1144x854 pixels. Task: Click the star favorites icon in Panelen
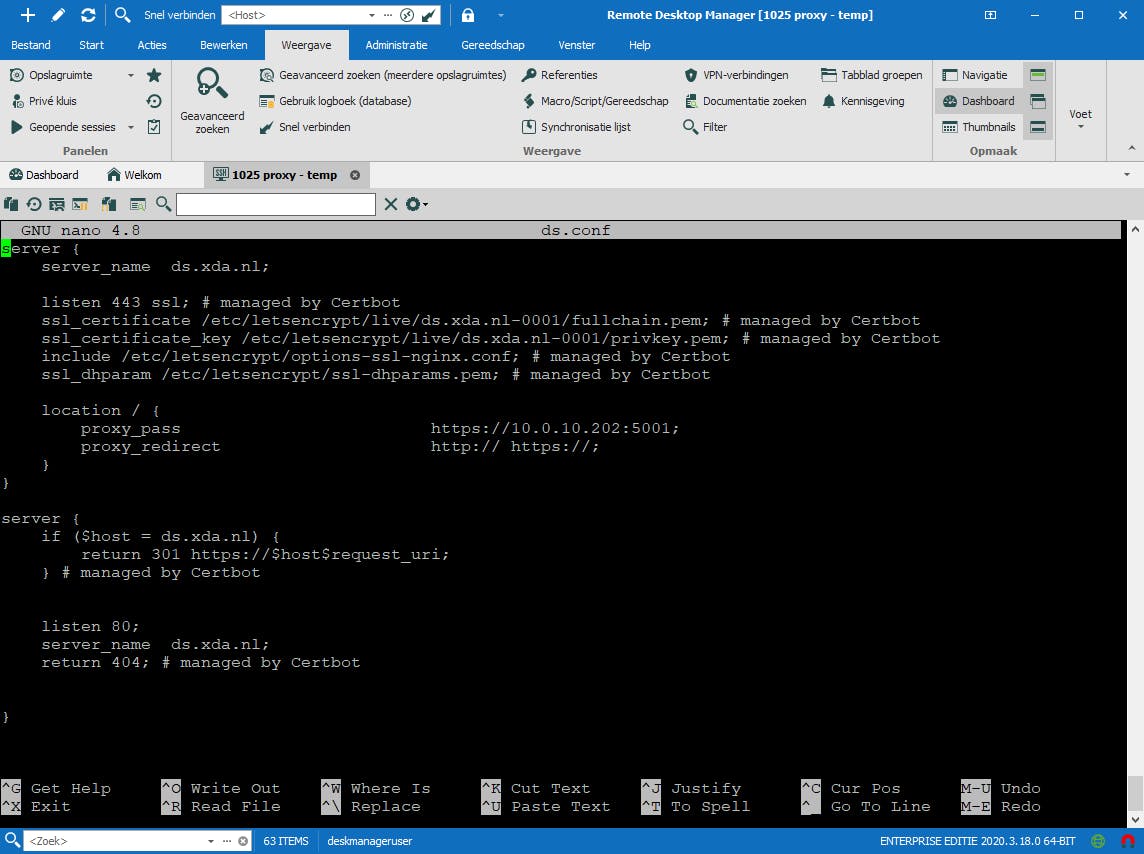pyautogui.click(x=154, y=75)
